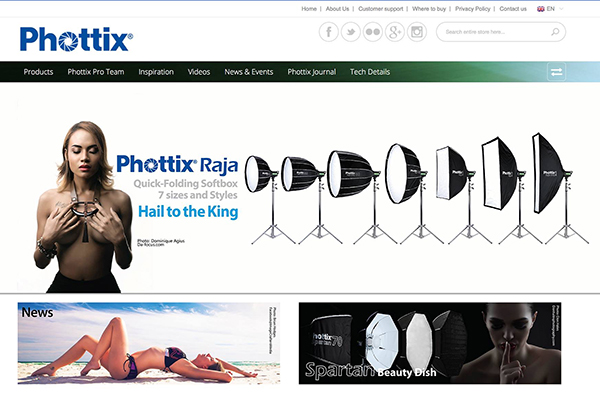Screen dimensions: 600x400
Task: Follow the Where to buy link
Action: click(x=429, y=9)
